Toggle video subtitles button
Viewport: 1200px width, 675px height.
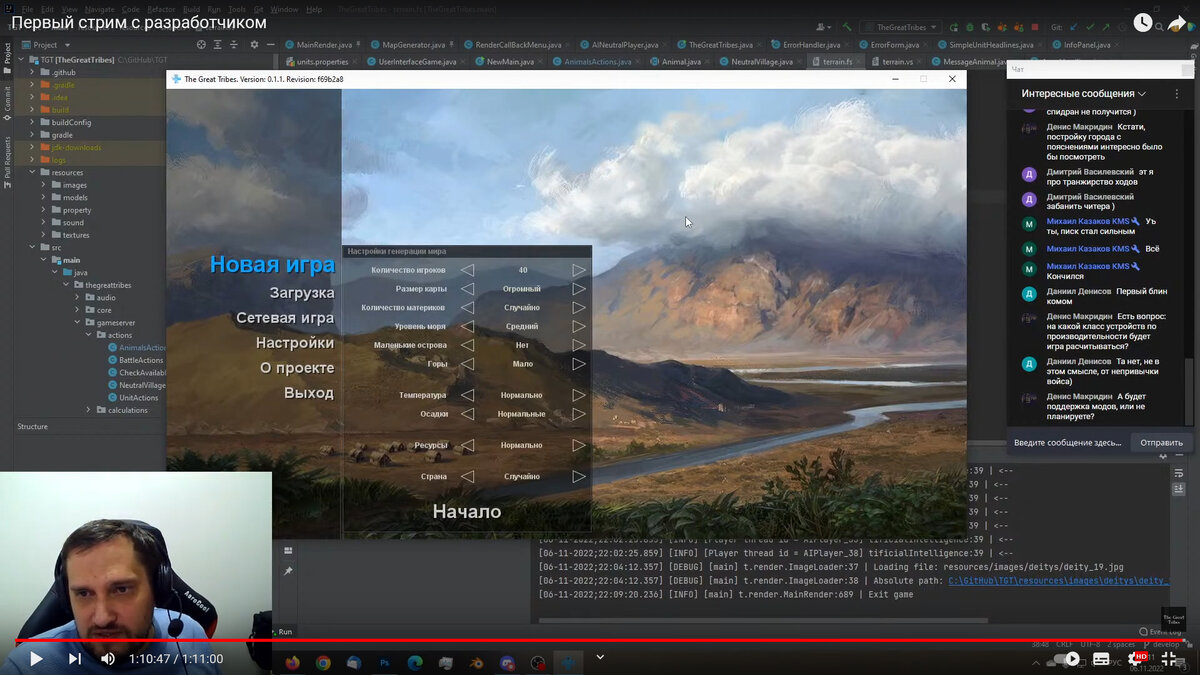[1102, 659]
